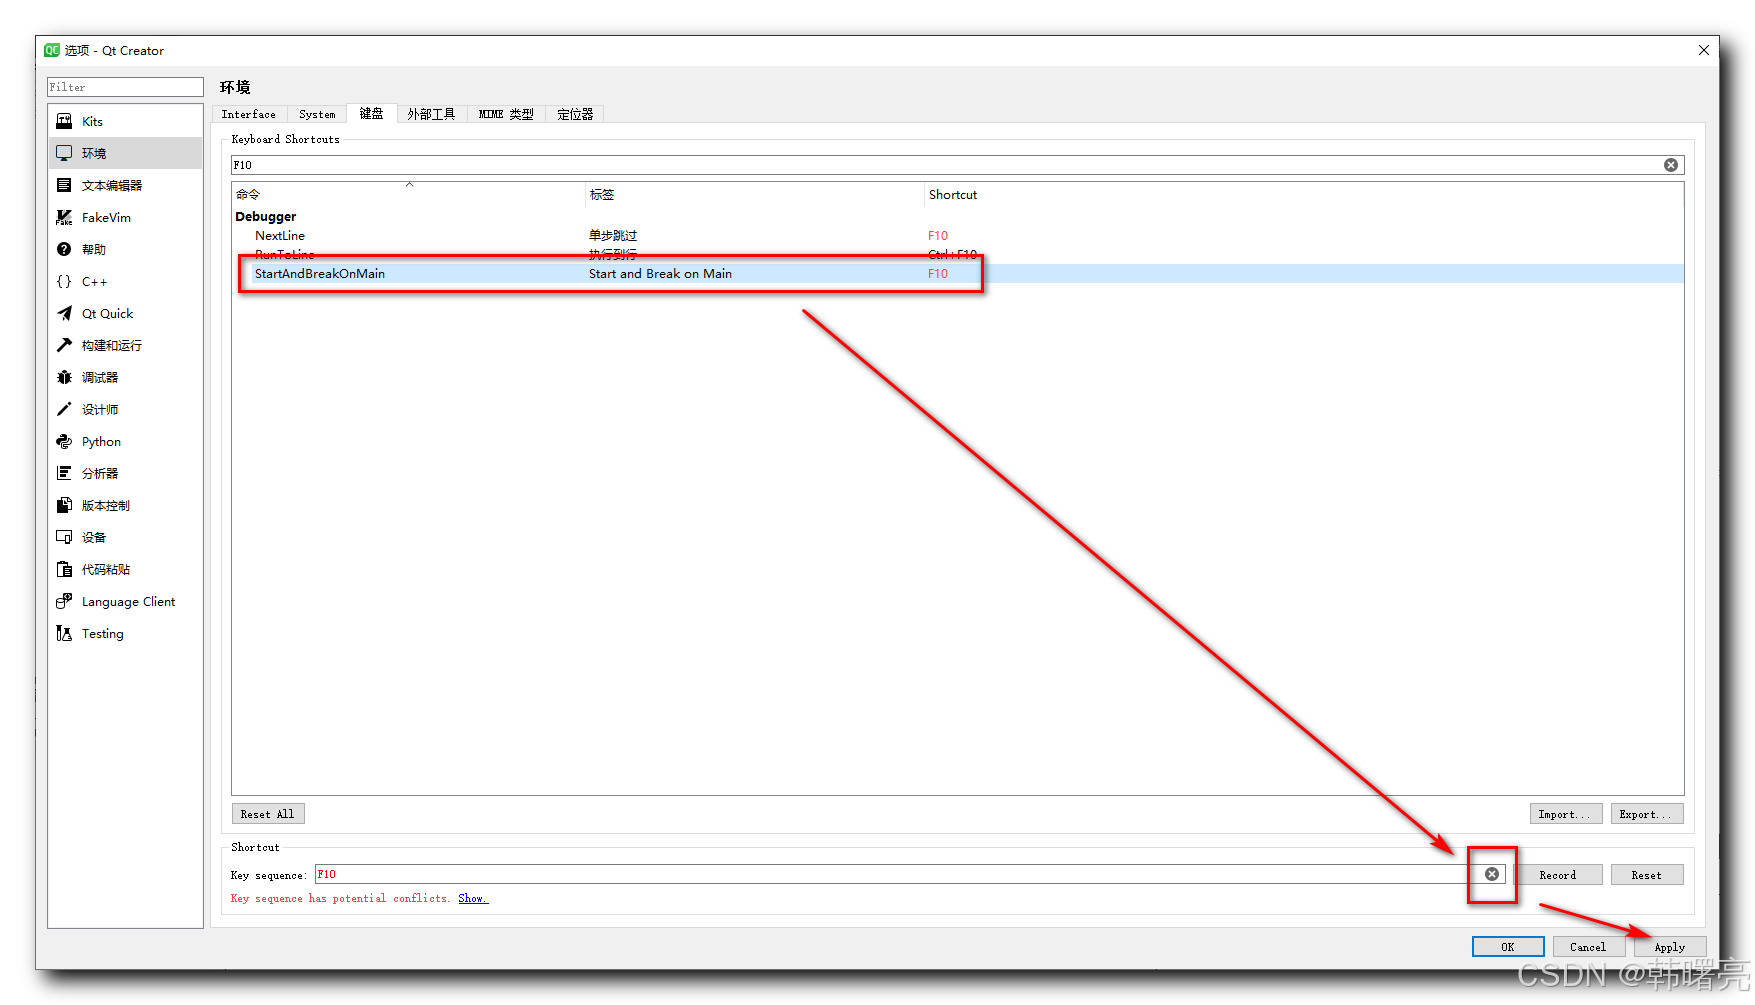Open the Testing flask icon
Viewport: 1755px width, 1005px height.
(x=64, y=633)
